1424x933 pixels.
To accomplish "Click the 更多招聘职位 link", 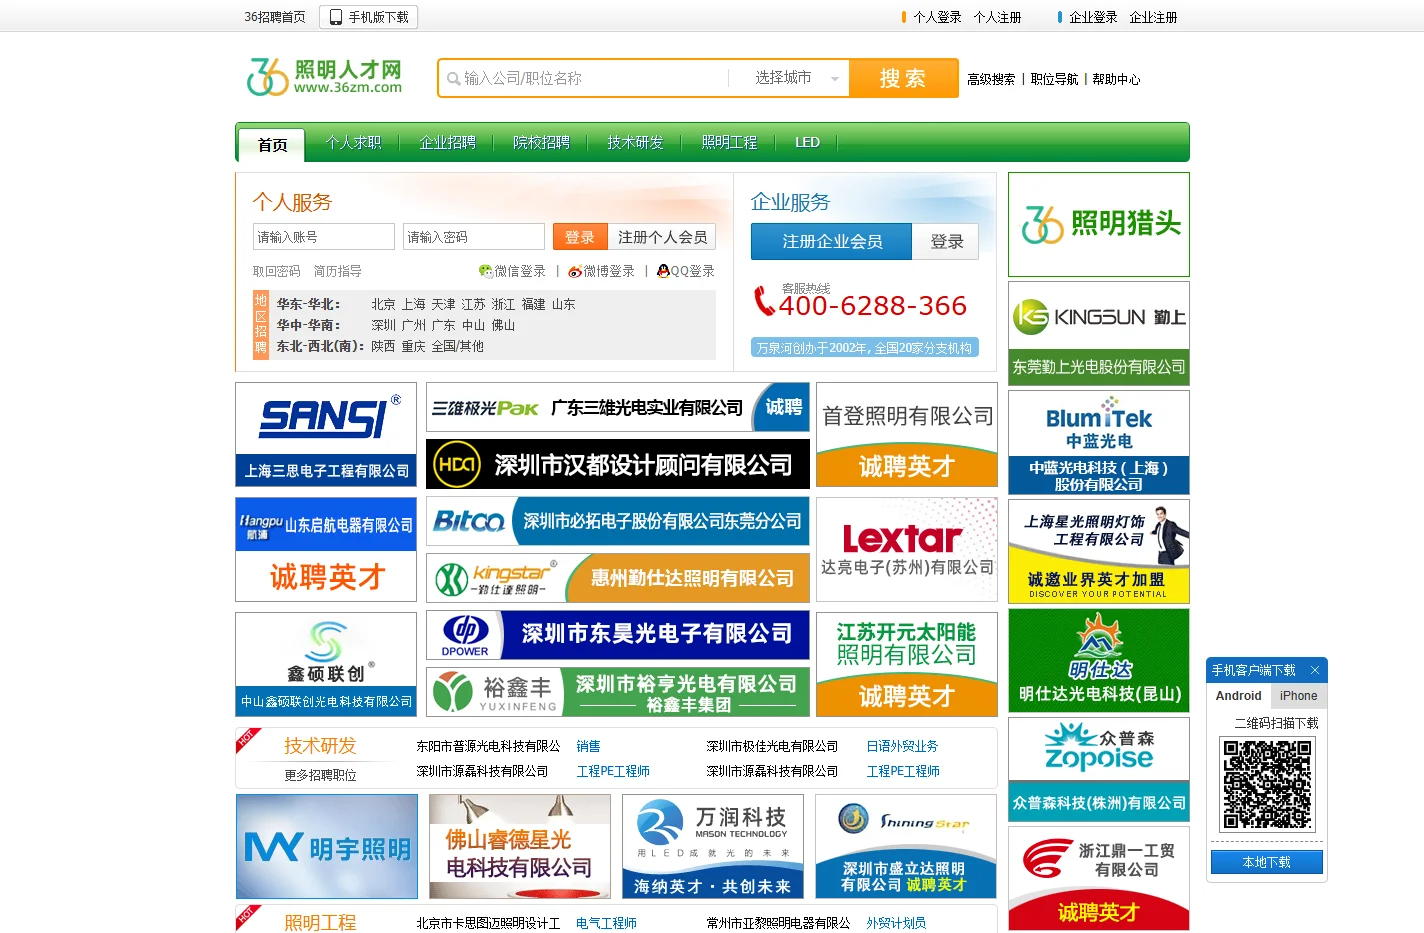I will coord(320,775).
